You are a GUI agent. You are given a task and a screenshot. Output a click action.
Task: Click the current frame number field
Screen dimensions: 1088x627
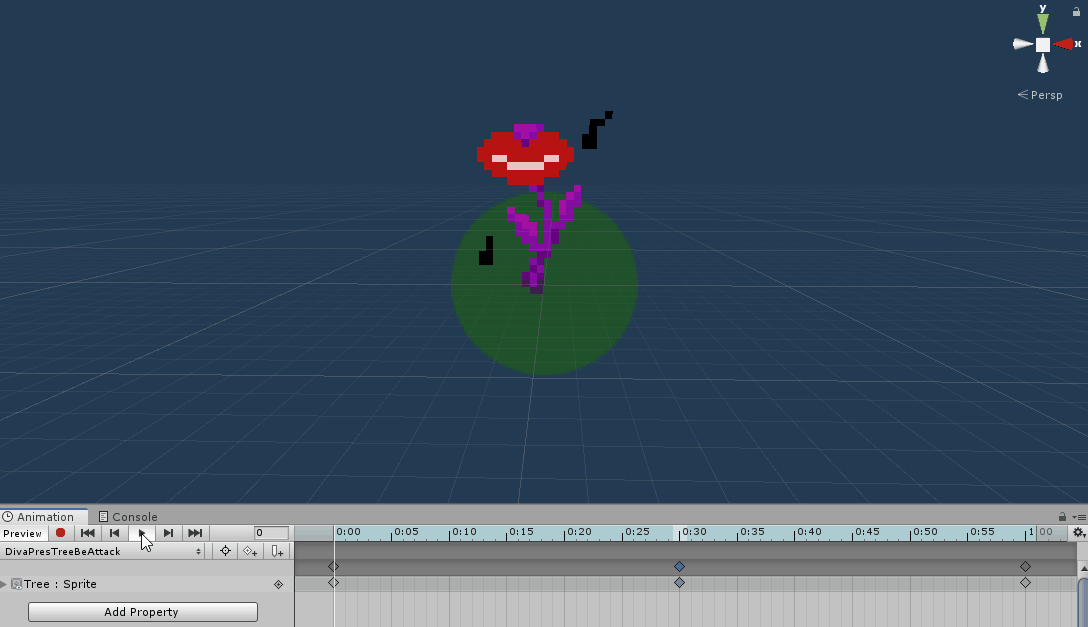pos(271,533)
